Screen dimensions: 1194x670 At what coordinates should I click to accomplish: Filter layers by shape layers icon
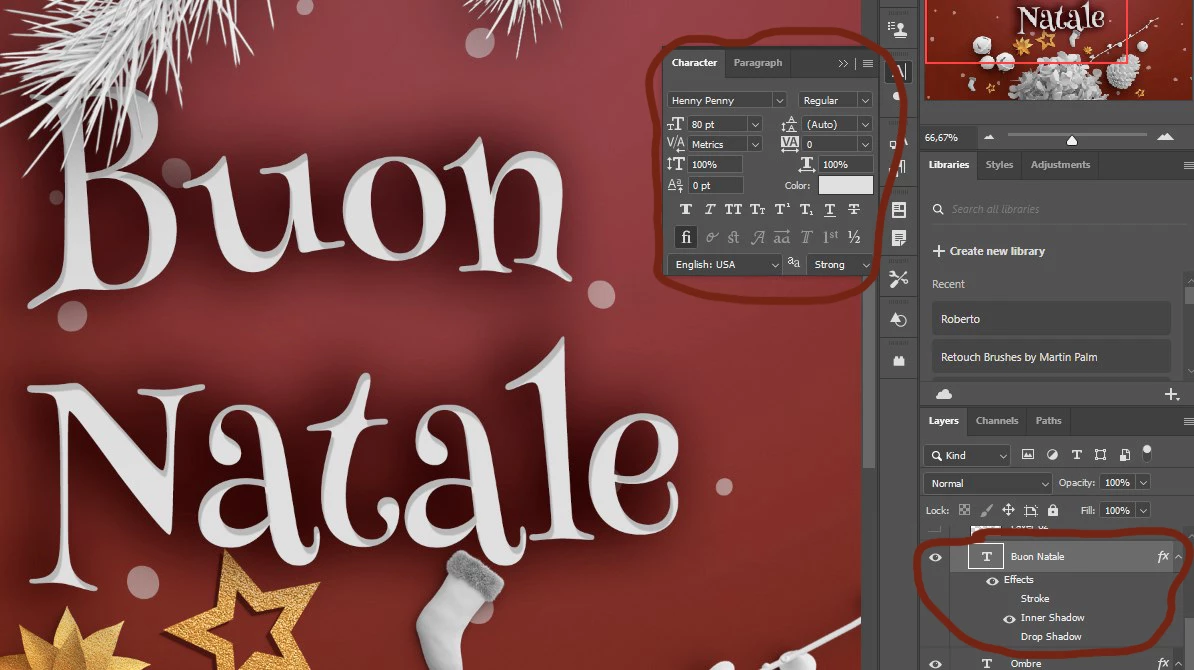(1100, 455)
